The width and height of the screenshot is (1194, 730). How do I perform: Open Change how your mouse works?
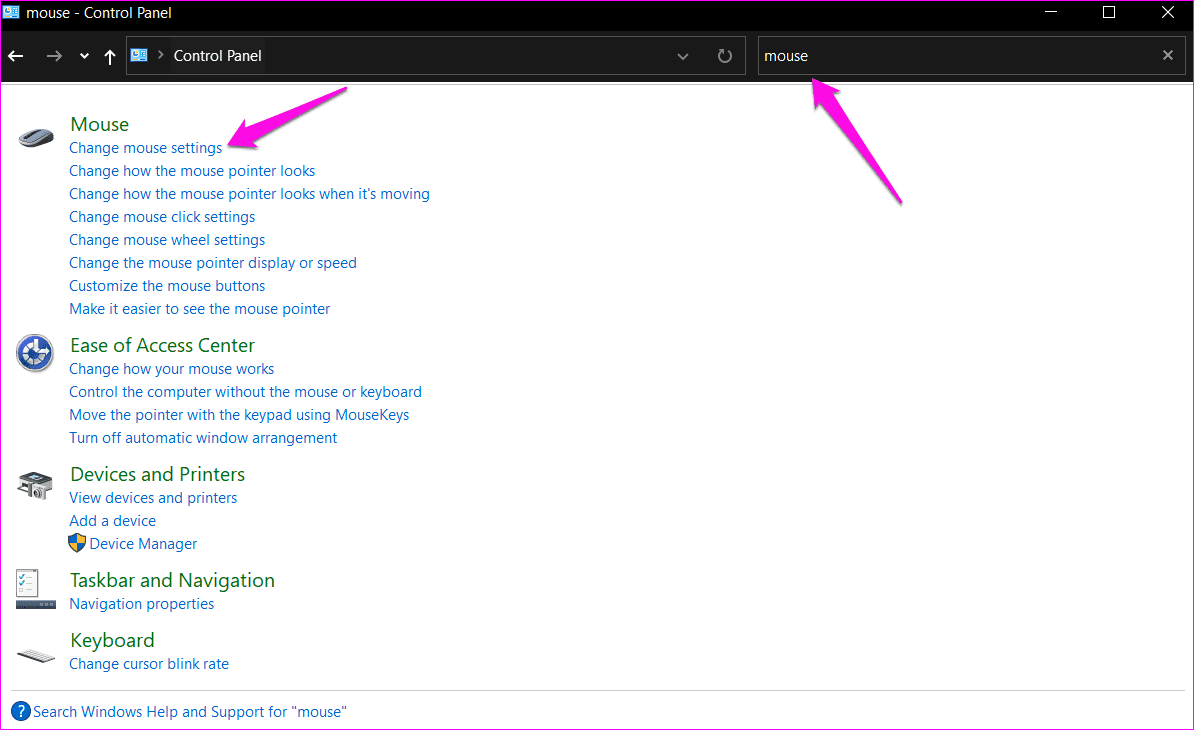[x=171, y=369]
